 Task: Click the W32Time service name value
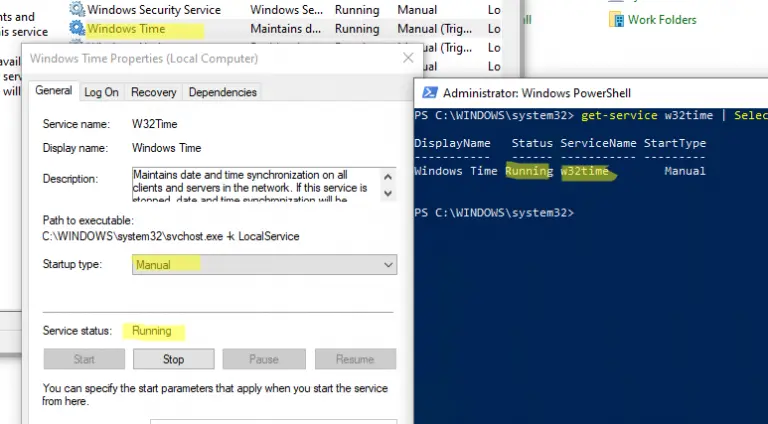(x=154, y=124)
